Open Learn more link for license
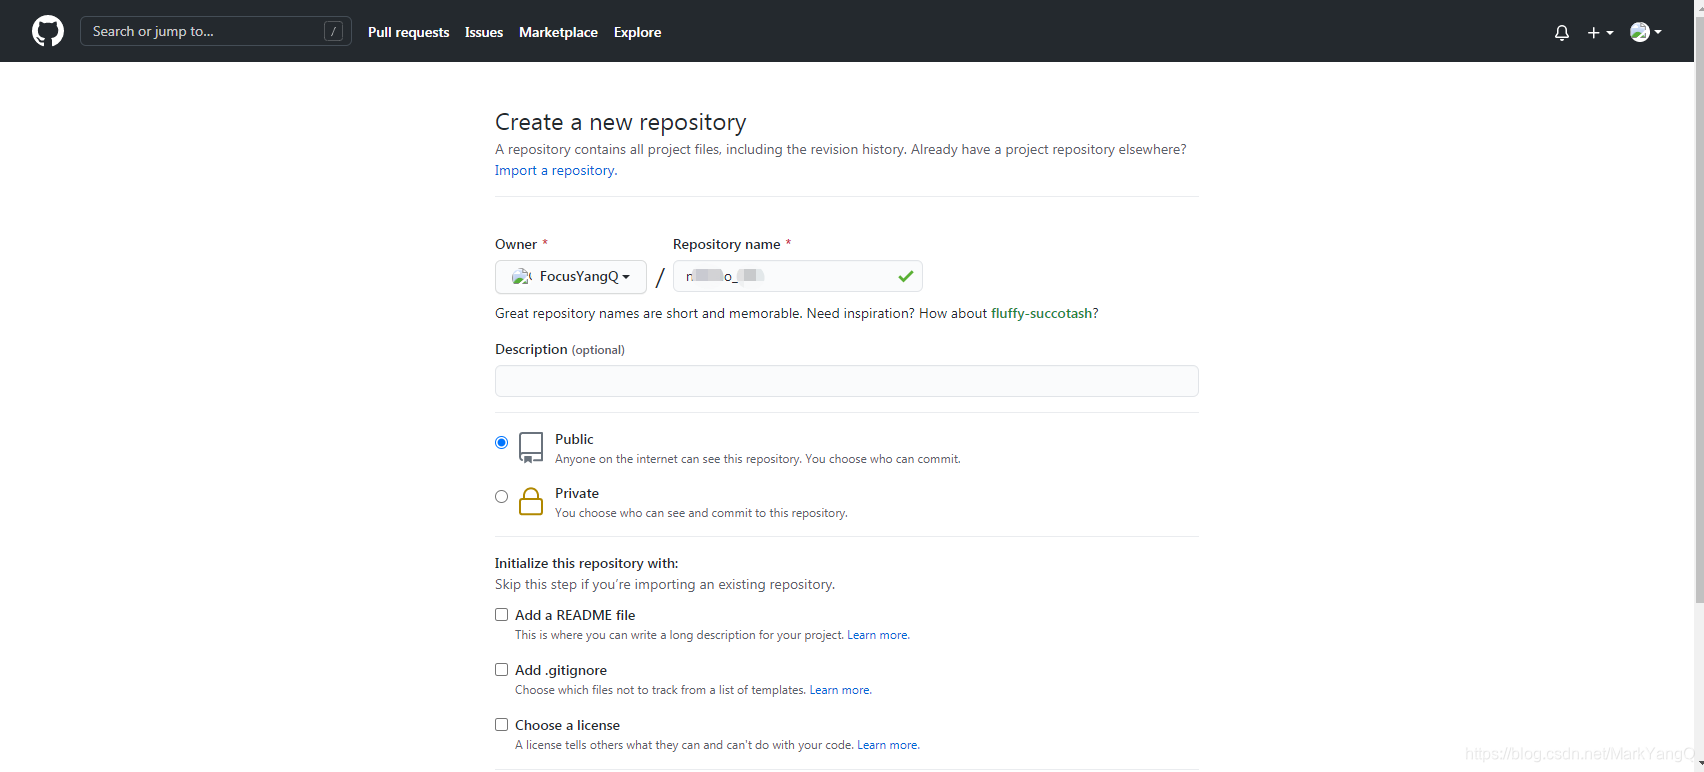The height and width of the screenshot is (772, 1704). (888, 745)
